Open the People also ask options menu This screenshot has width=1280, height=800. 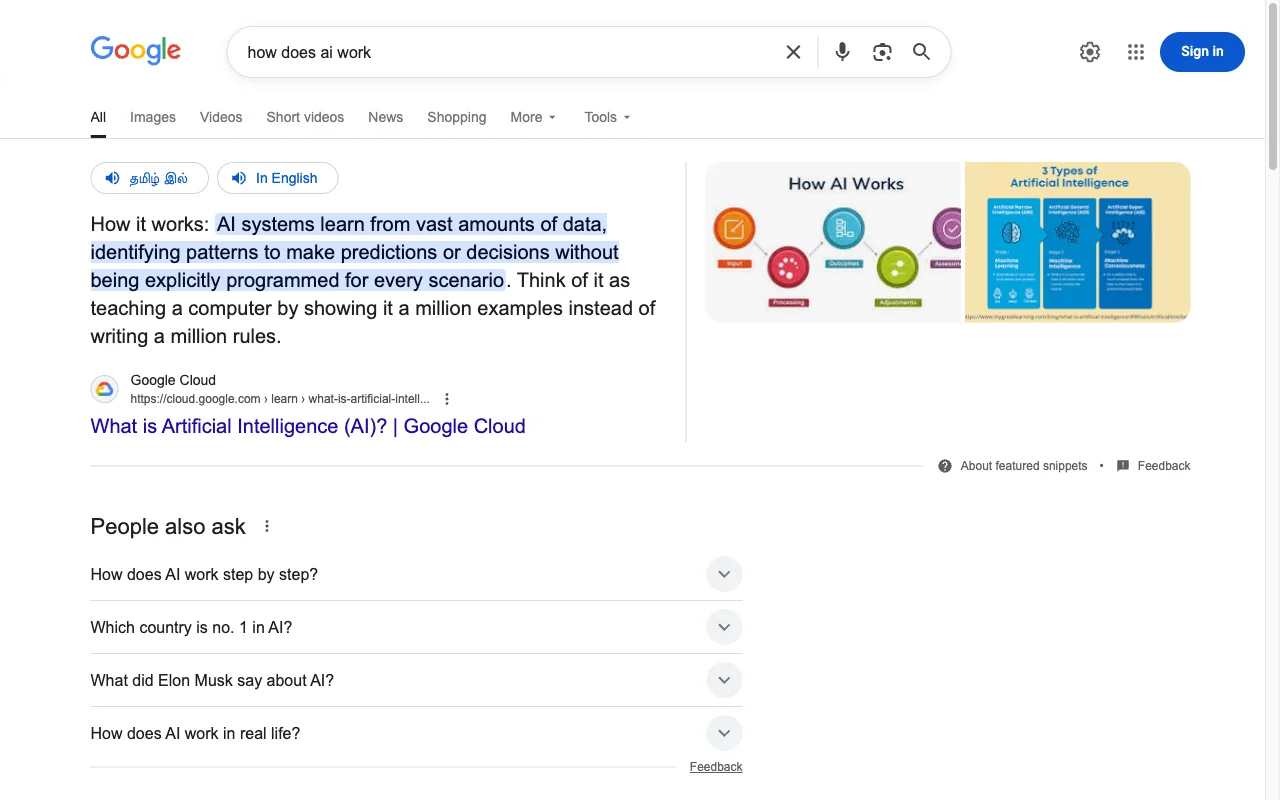click(x=266, y=525)
